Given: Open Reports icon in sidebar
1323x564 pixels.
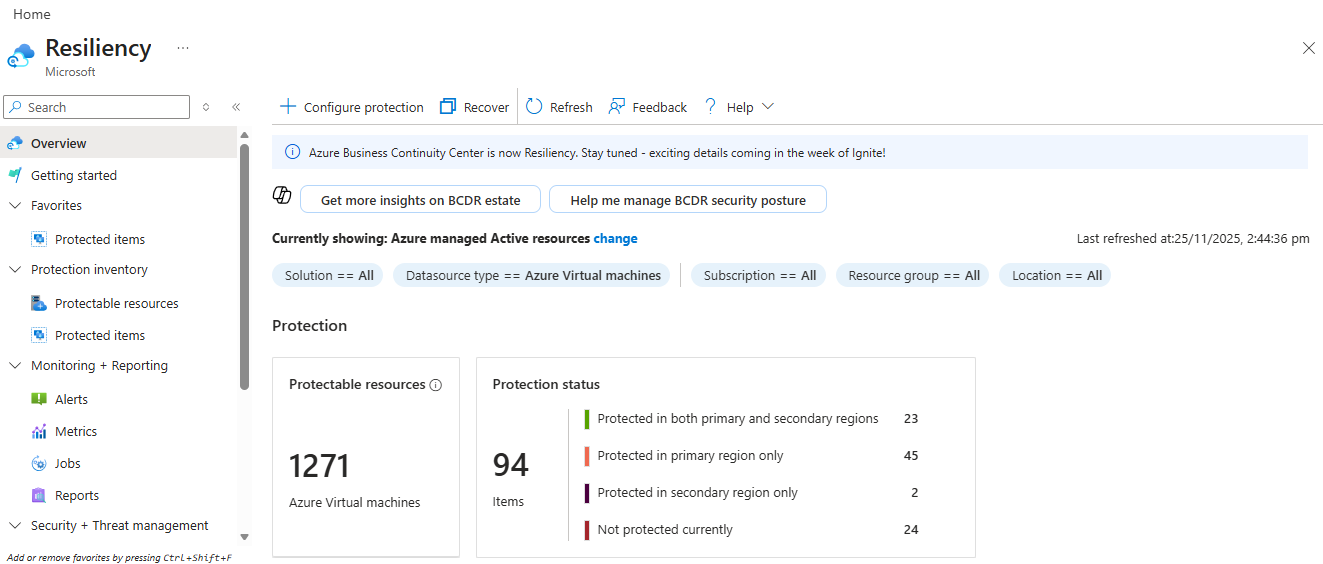Looking at the screenshot, I should (39, 496).
